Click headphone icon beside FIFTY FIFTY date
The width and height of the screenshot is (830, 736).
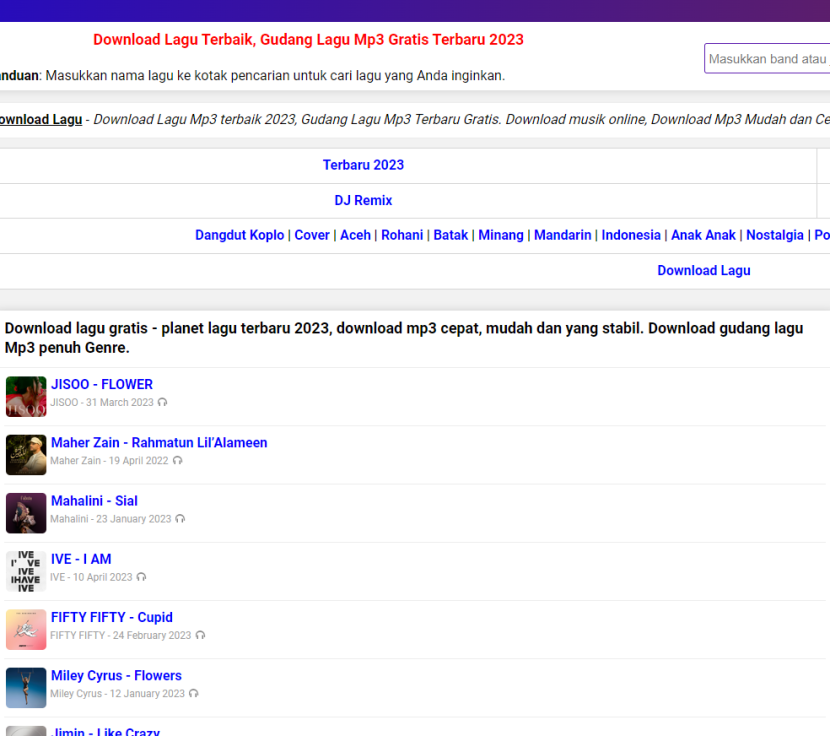coord(200,635)
